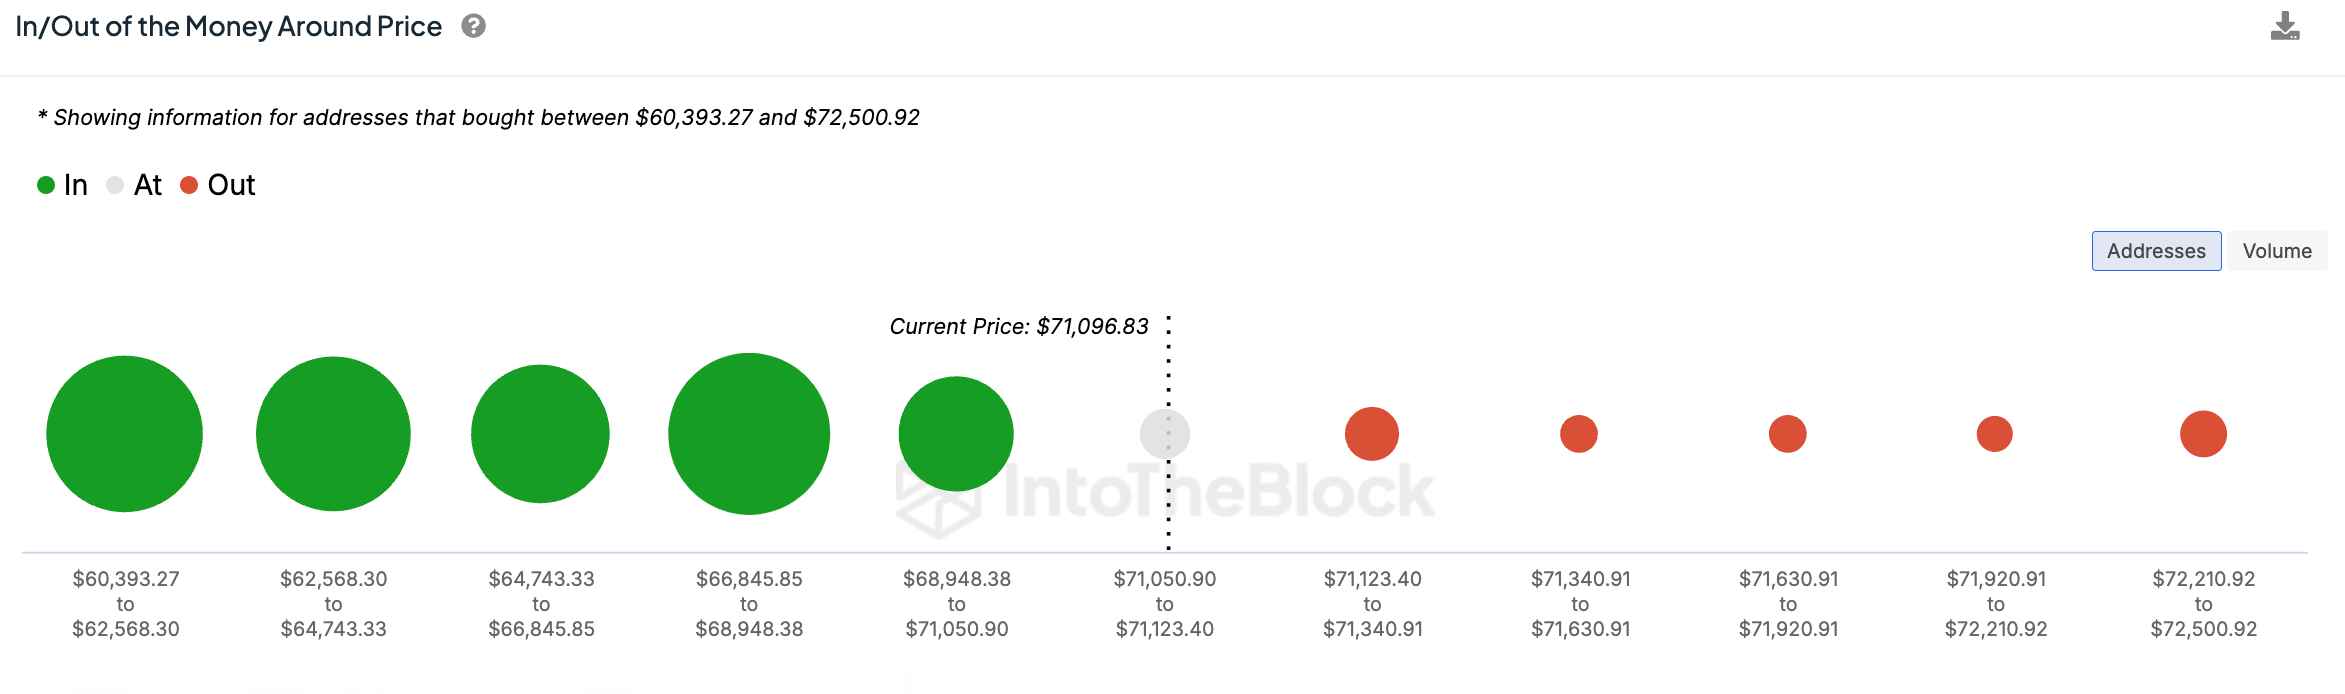Select the Addresses tab
The height and width of the screenshot is (694, 2345).
[2156, 251]
